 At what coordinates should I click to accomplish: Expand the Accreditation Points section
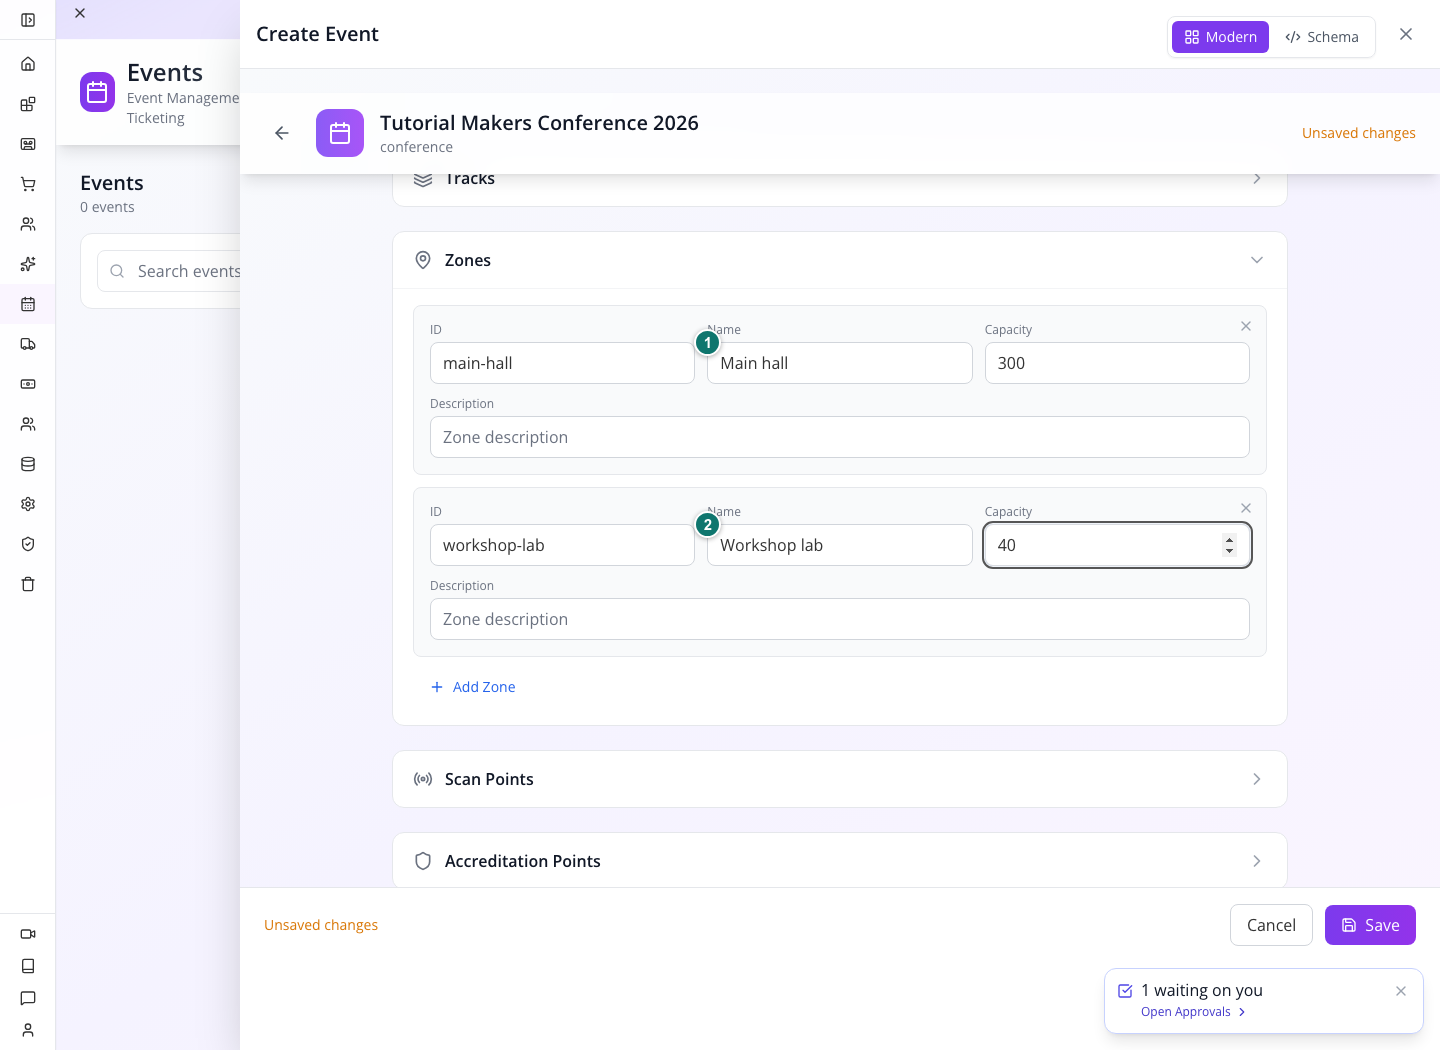pyautogui.click(x=840, y=861)
